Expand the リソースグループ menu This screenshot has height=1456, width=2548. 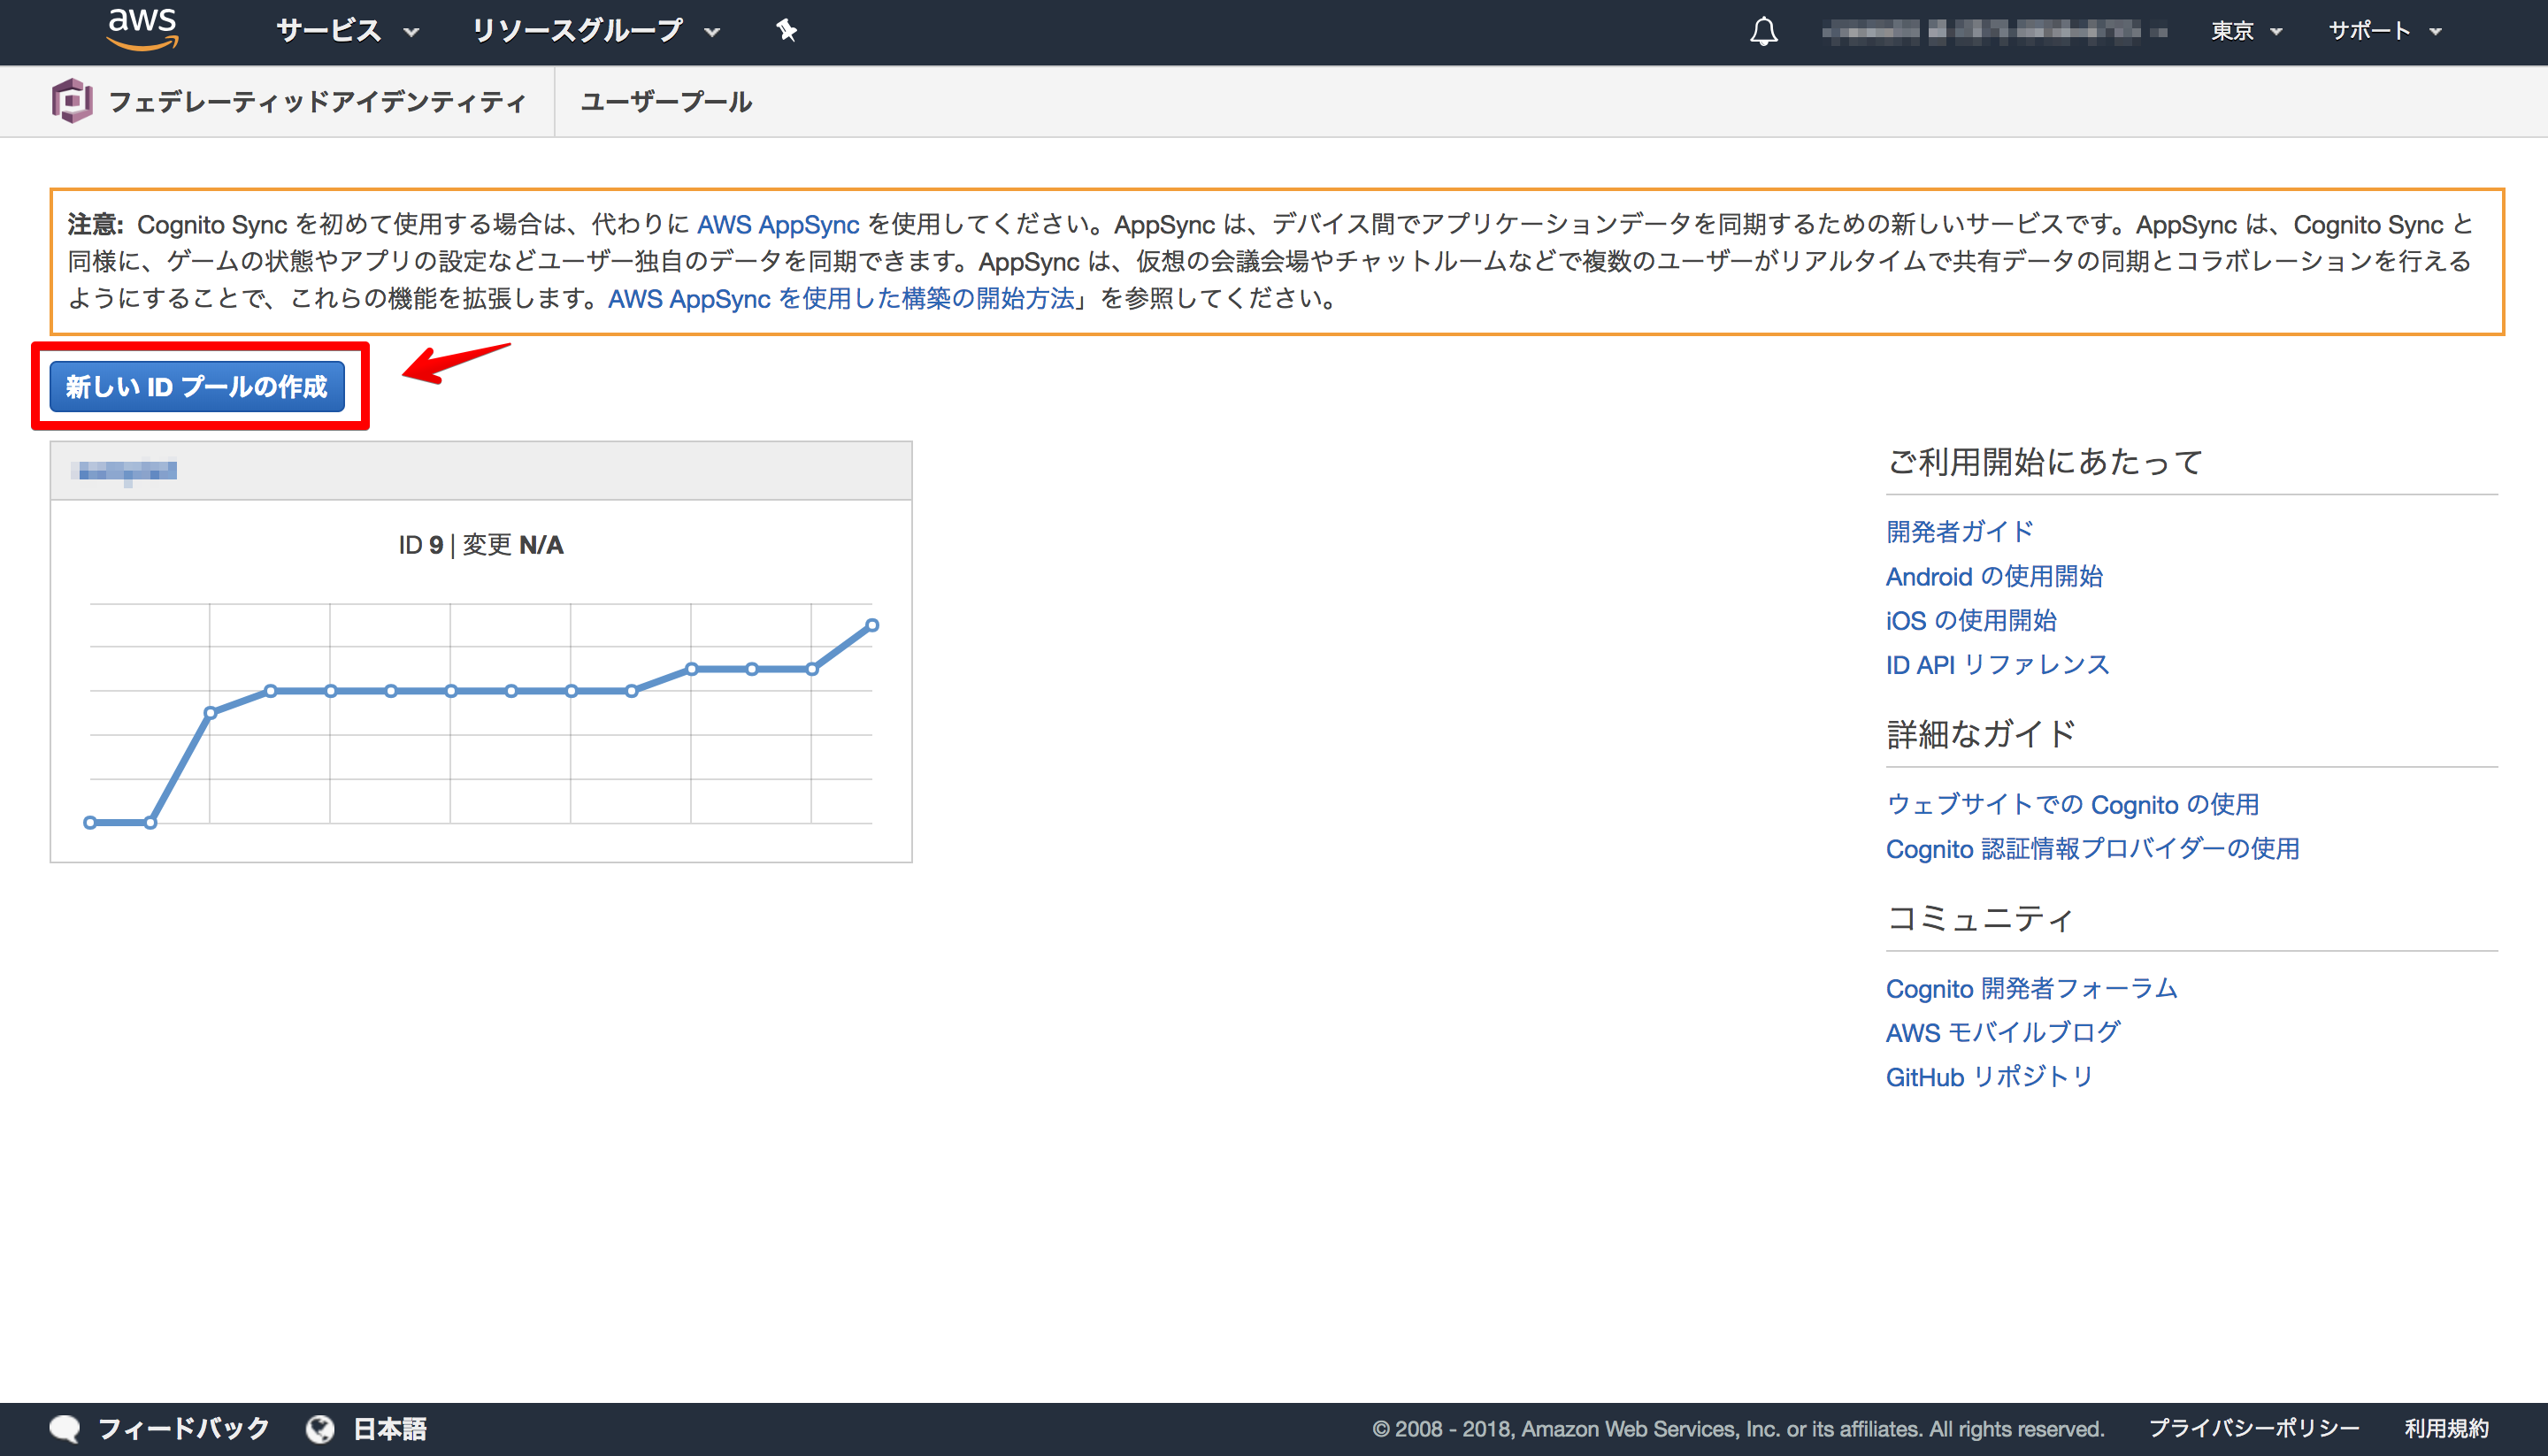[595, 31]
